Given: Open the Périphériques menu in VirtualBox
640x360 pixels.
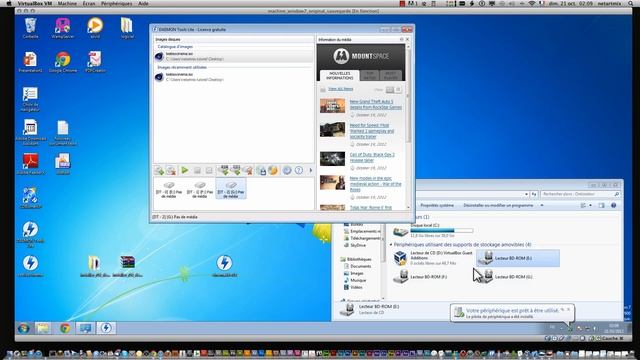Looking at the screenshot, I should 116,3.
